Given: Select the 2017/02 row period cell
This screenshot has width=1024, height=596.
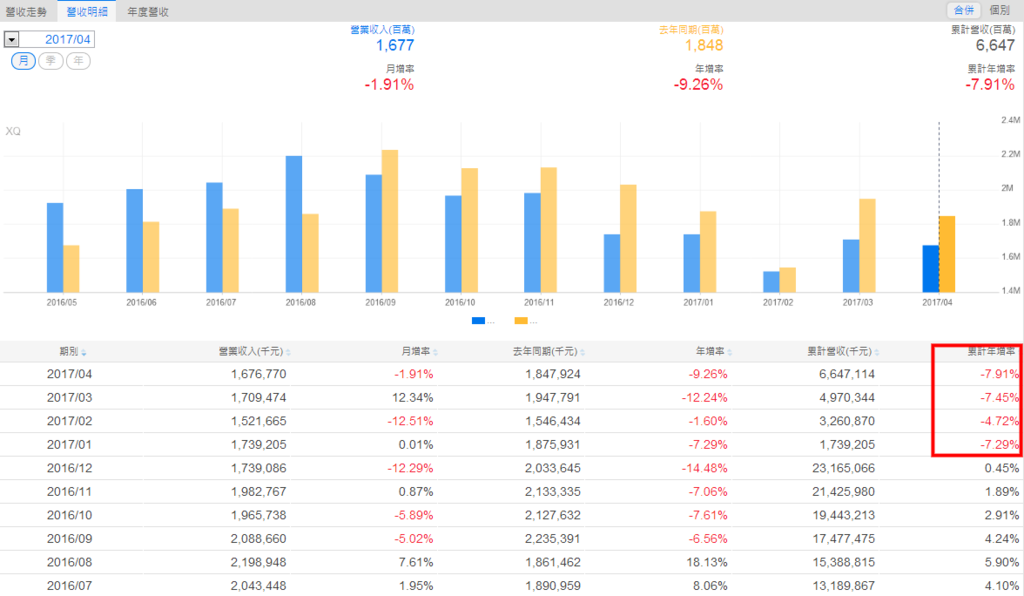Looking at the screenshot, I should (x=69, y=421).
